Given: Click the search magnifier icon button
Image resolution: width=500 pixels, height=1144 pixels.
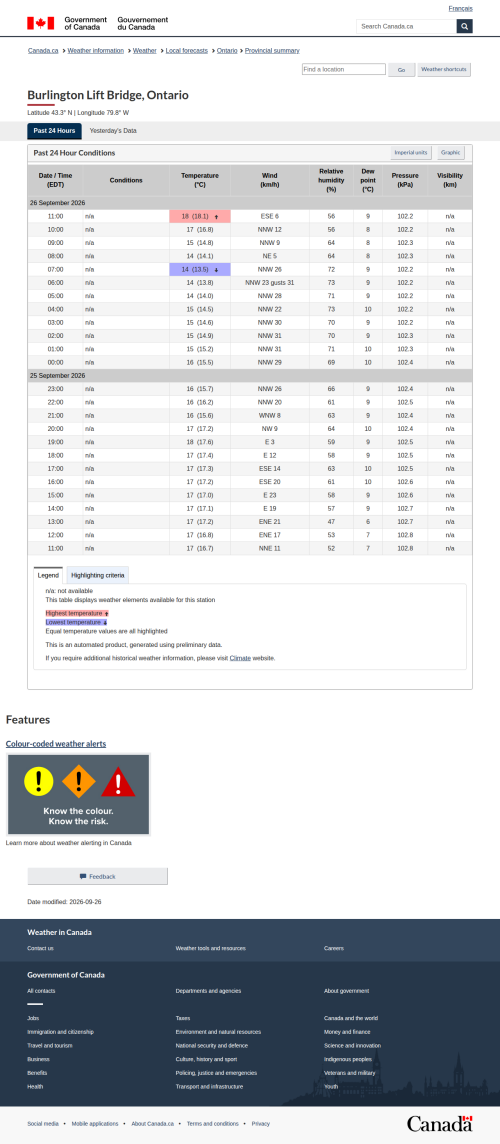Looking at the screenshot, I should point(464,26).
